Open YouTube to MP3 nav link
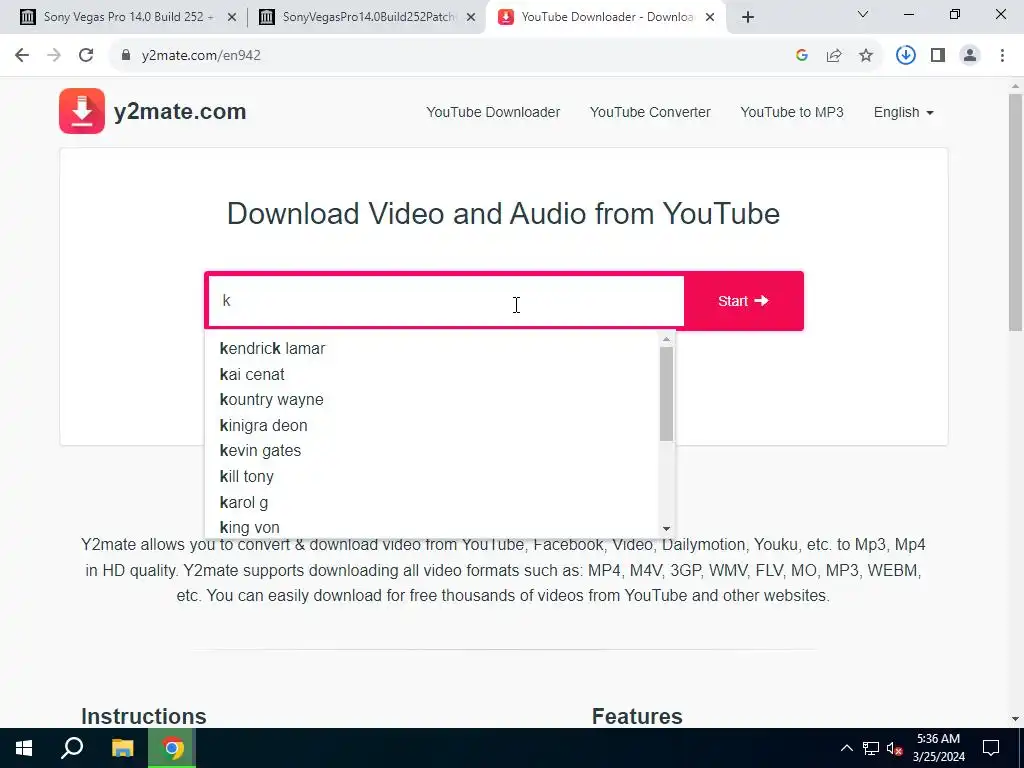 pos(792,112)
